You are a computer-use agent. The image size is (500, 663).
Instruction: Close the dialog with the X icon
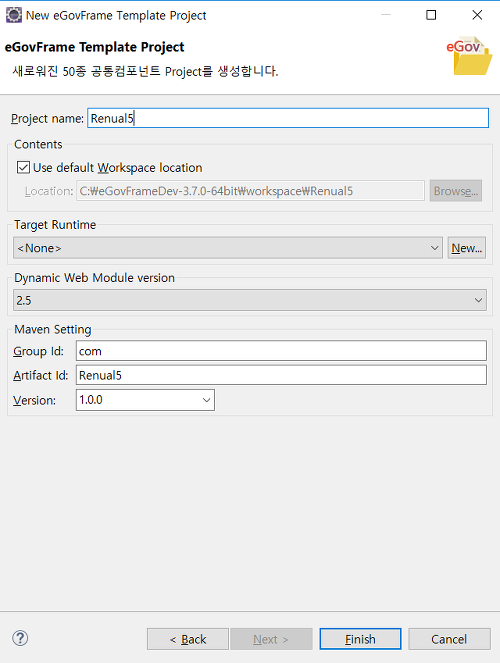477,15
